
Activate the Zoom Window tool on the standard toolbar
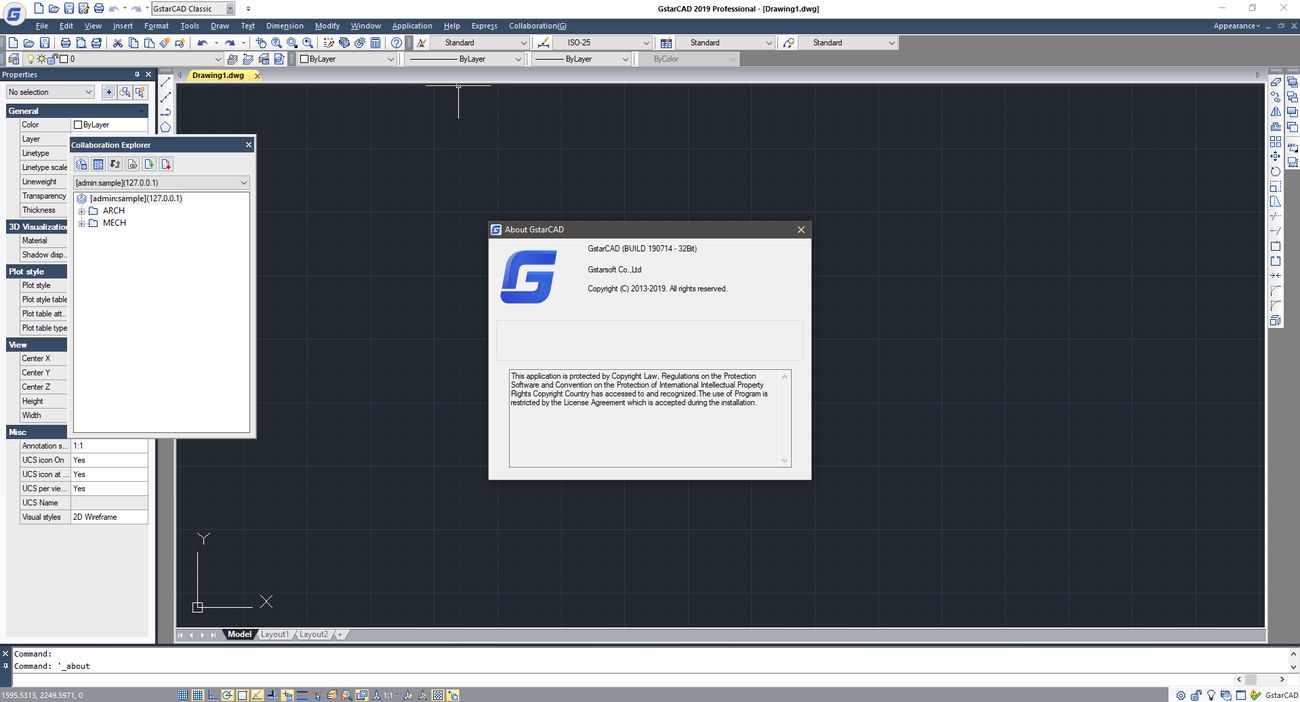click(x=292, y=42)
